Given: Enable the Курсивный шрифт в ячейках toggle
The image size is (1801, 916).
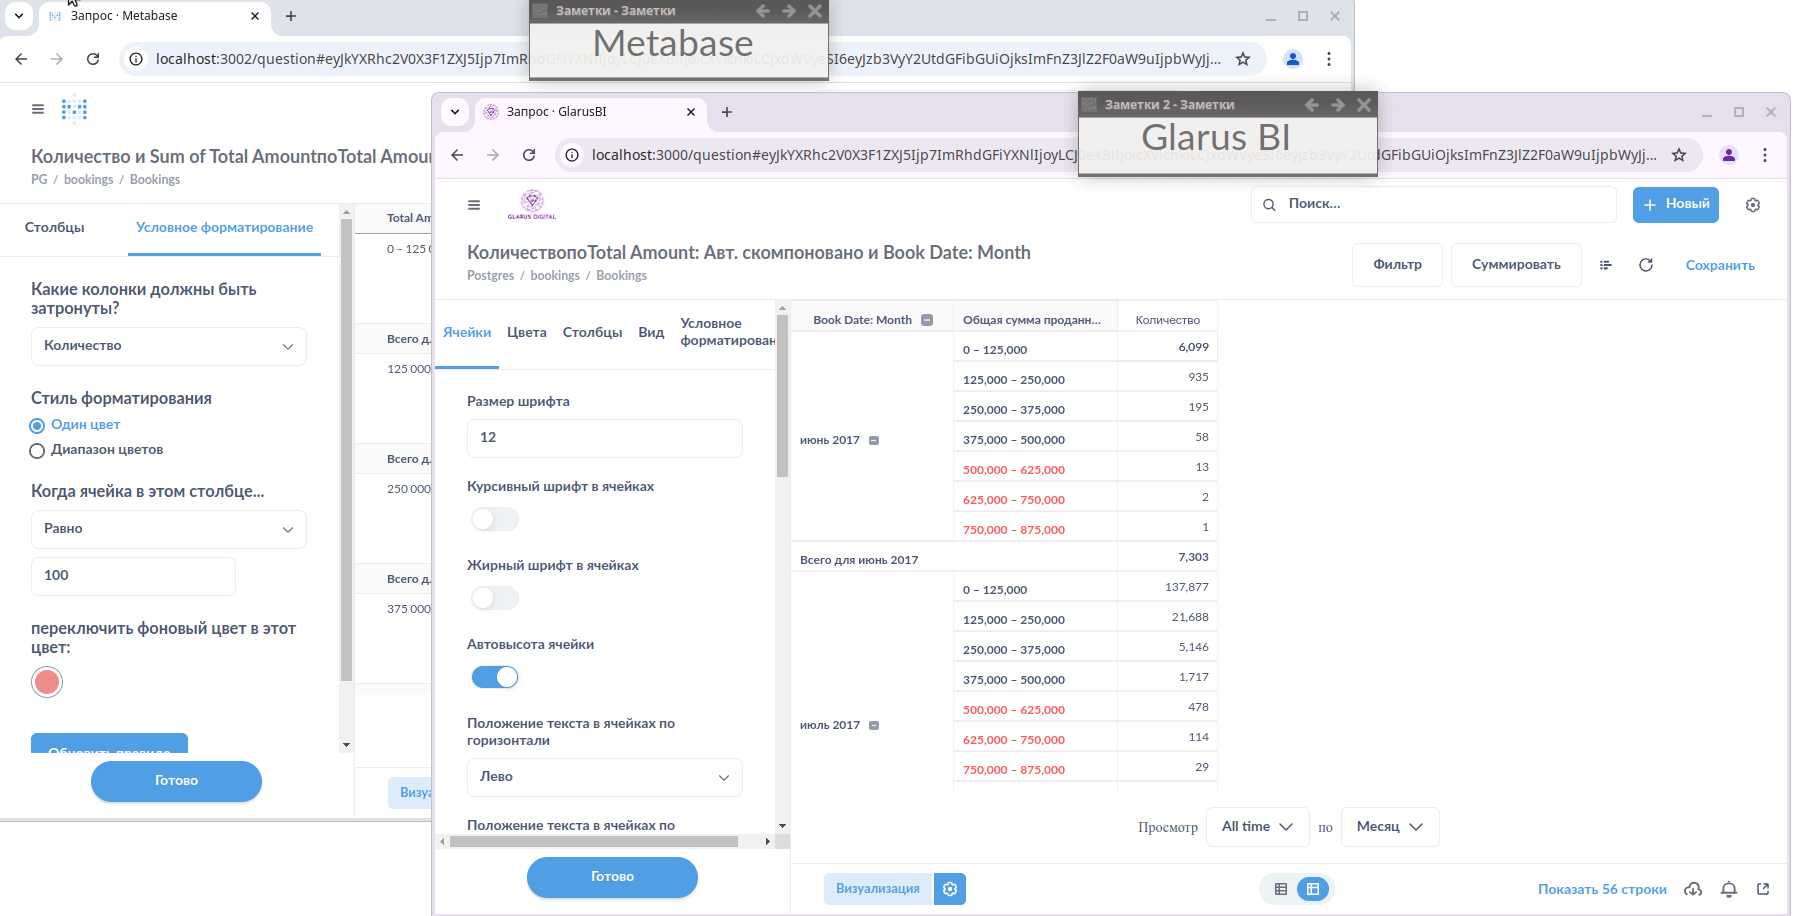Looking at the screenshot, I should [x=495, y=519].
